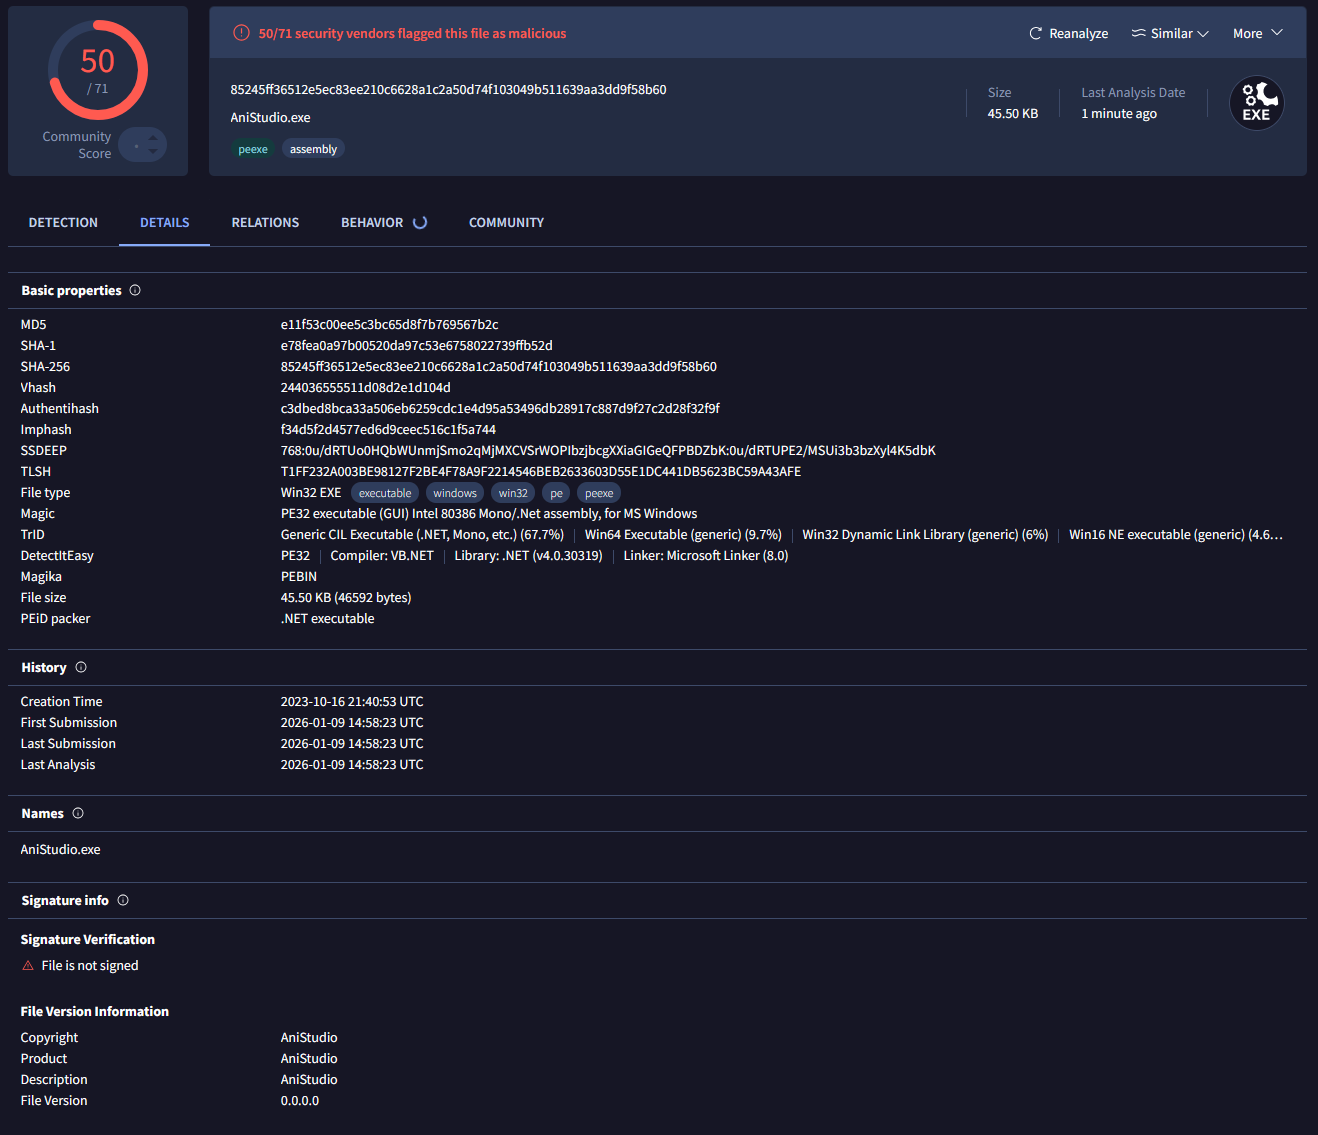Screen dimensions: 1318x1135
Task: Click the executable file type tag
Action: point(385,493)
